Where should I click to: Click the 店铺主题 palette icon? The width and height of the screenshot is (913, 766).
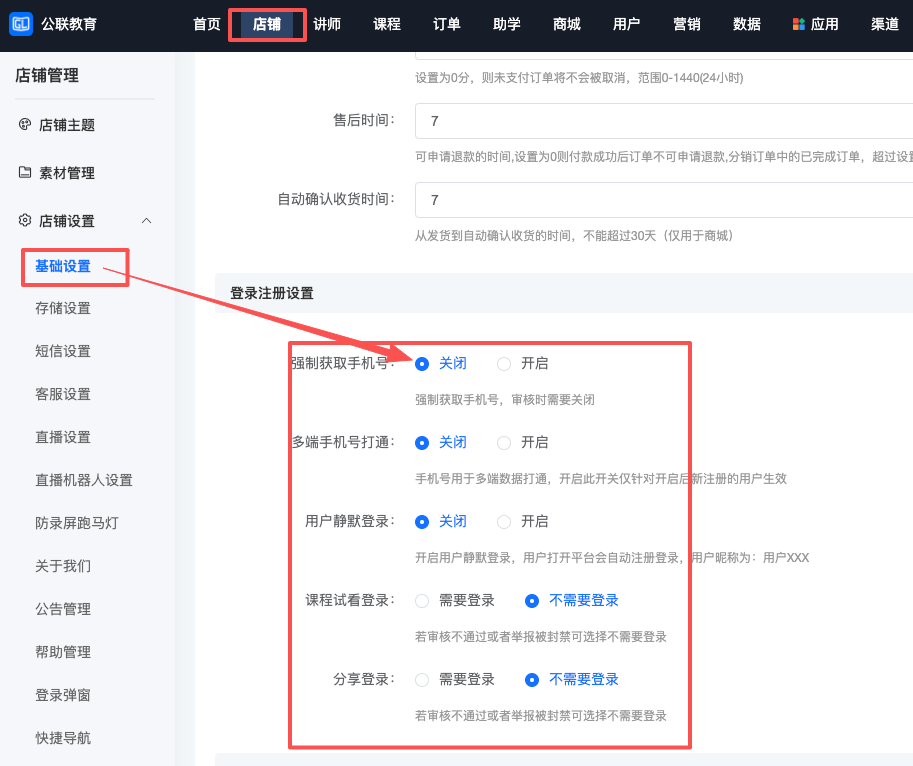pos(25,124)
